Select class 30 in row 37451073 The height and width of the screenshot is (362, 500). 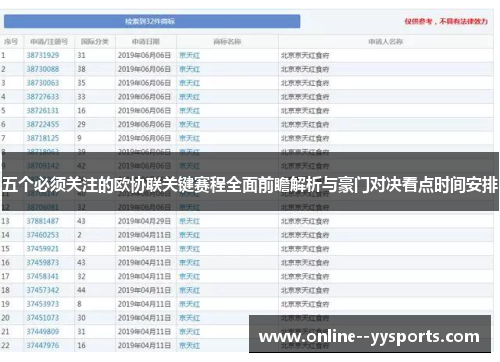coord(81,318)
